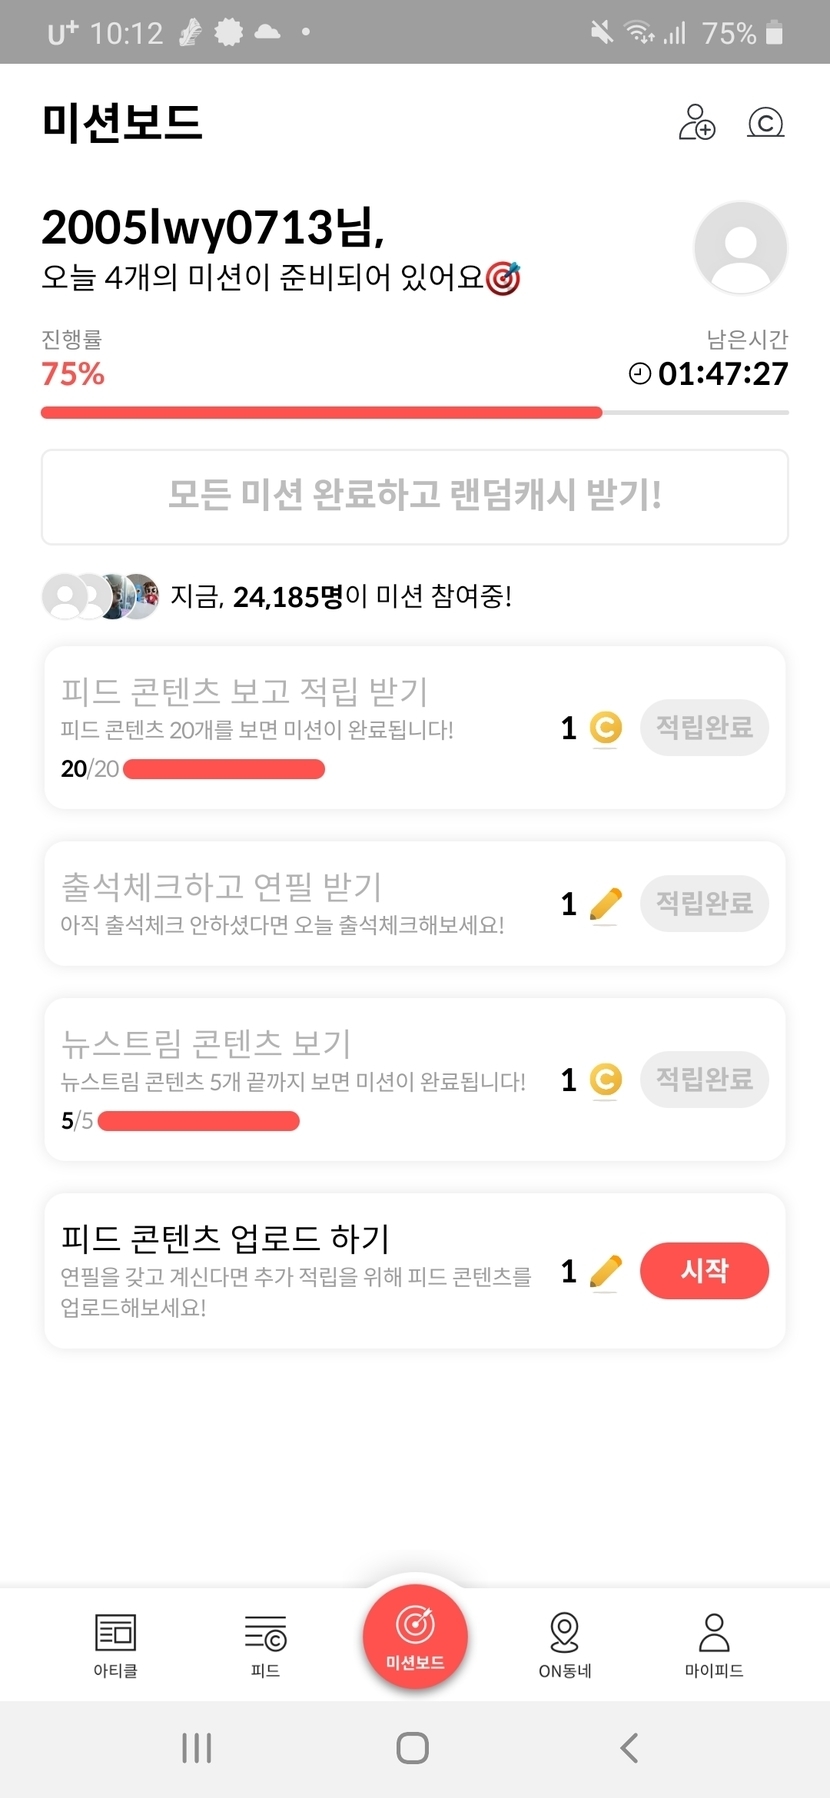This screenshot has width=830, height=1798.
Task: Open the 아티클 tab
Action: coord(115,1644)
